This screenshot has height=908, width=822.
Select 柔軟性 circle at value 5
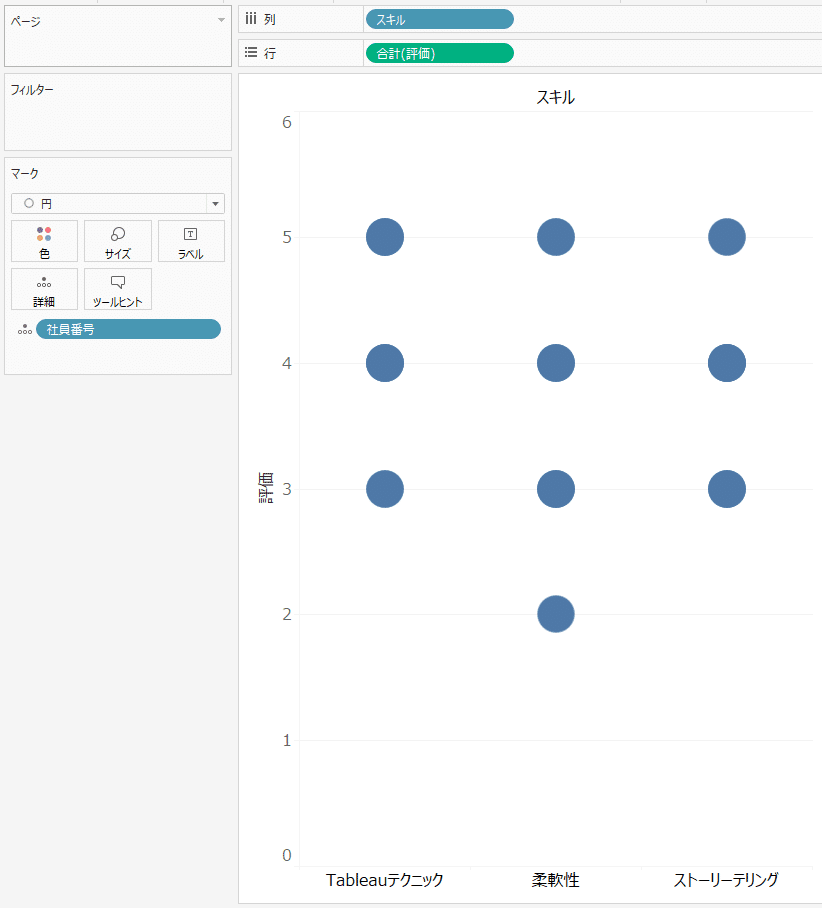[556, 237]
